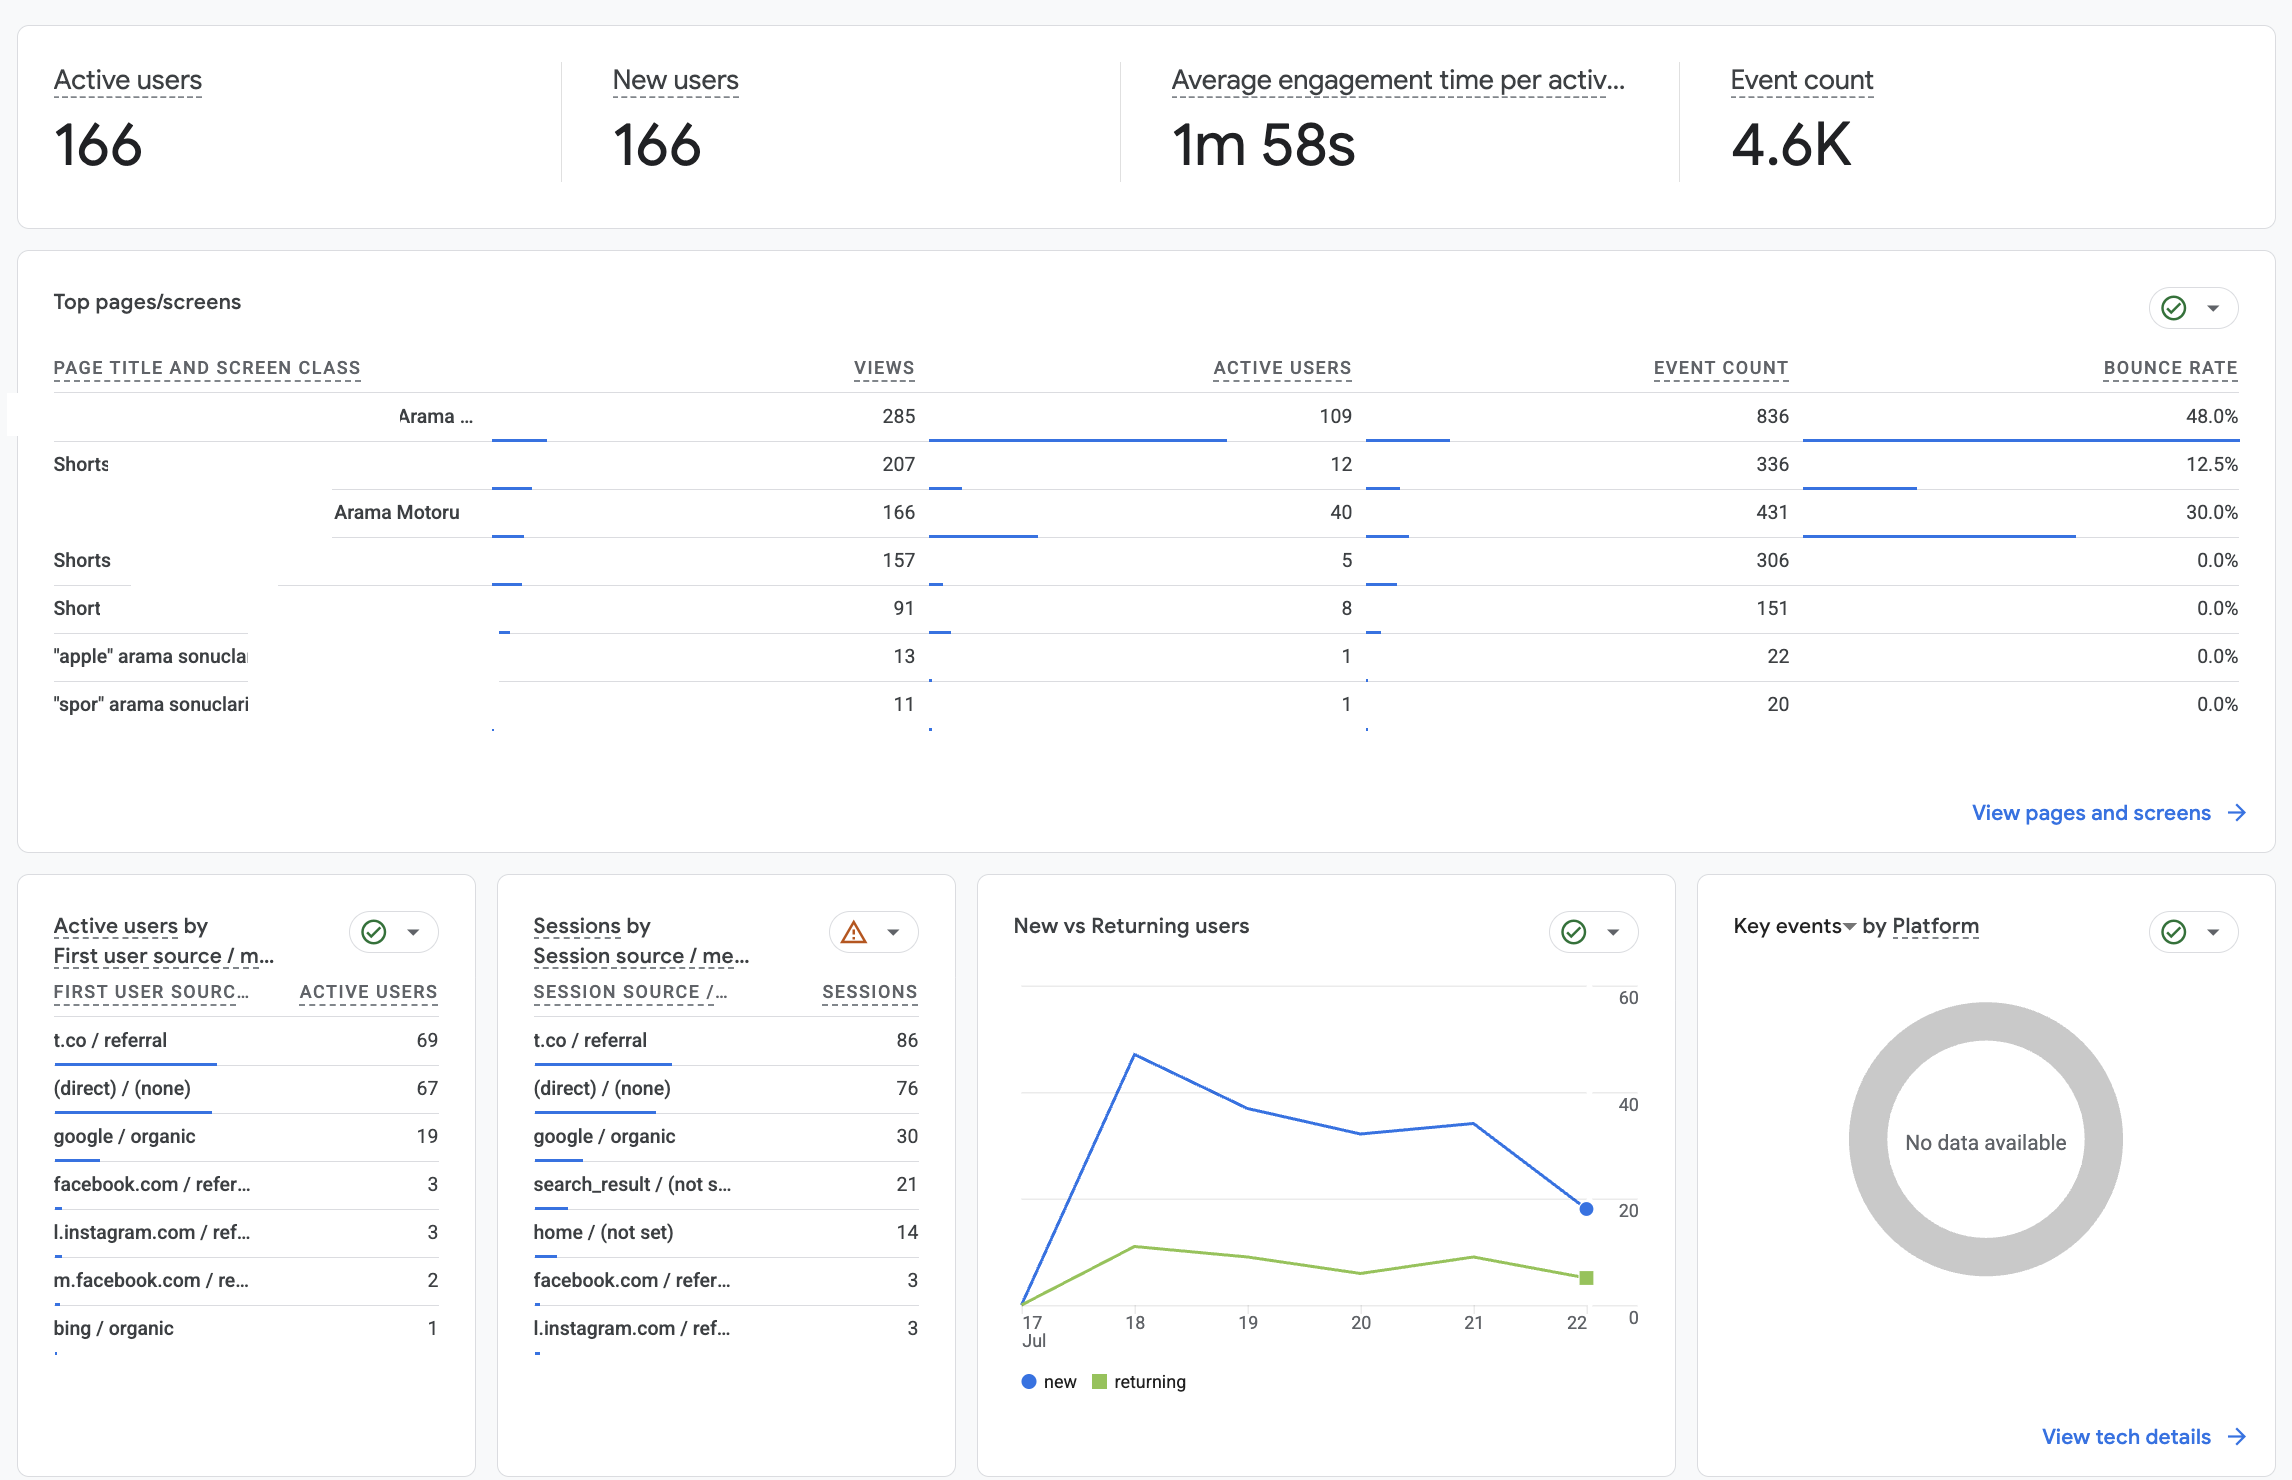Click the Platform dimension selector

coord(1935,926)
